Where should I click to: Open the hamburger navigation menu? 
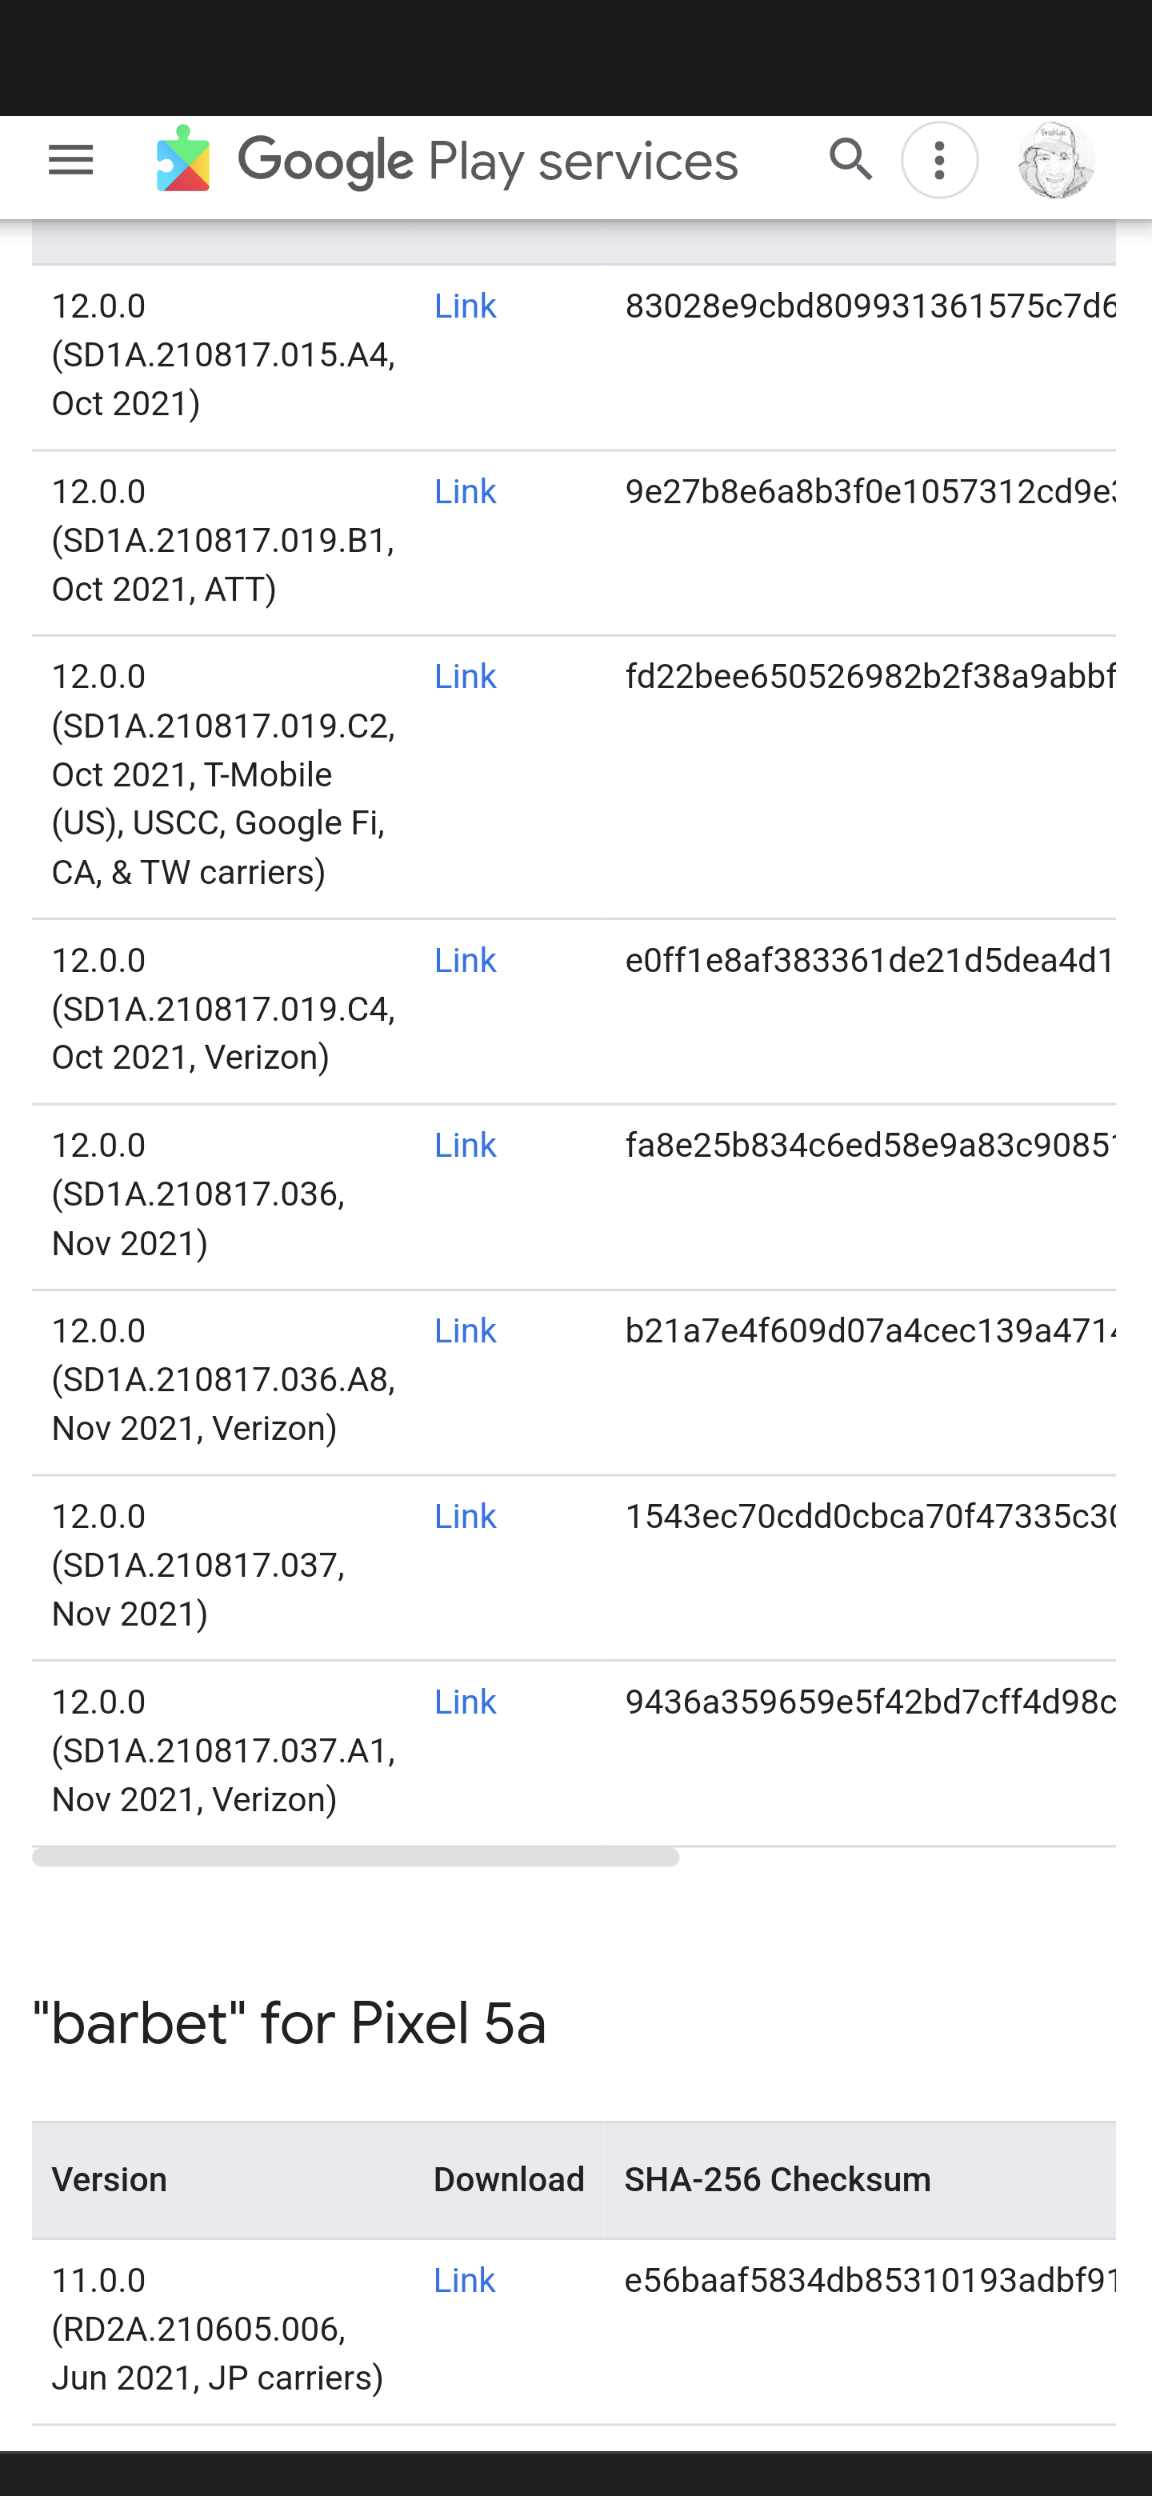click(71, 160)
